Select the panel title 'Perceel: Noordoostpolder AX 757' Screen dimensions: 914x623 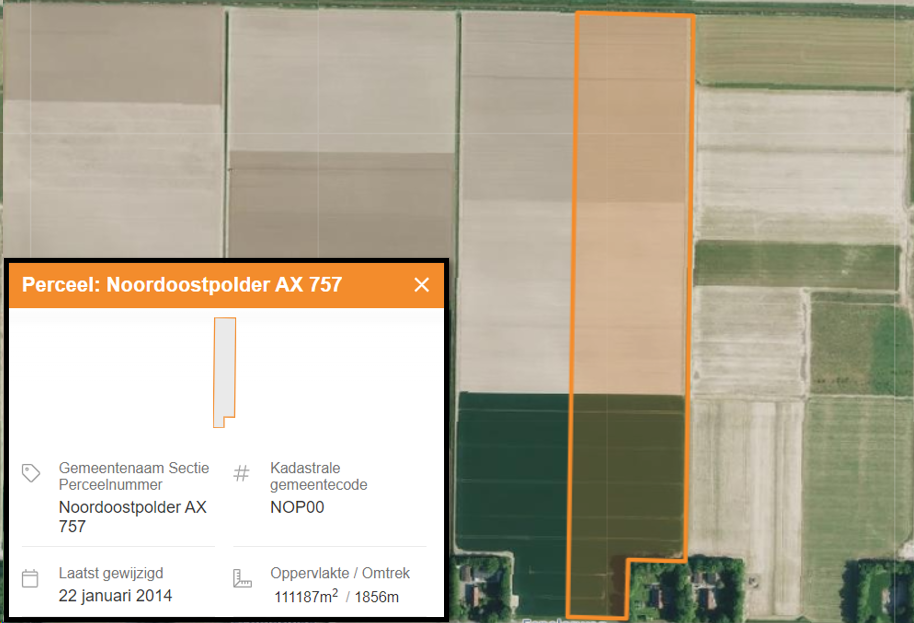coord(182,284)
